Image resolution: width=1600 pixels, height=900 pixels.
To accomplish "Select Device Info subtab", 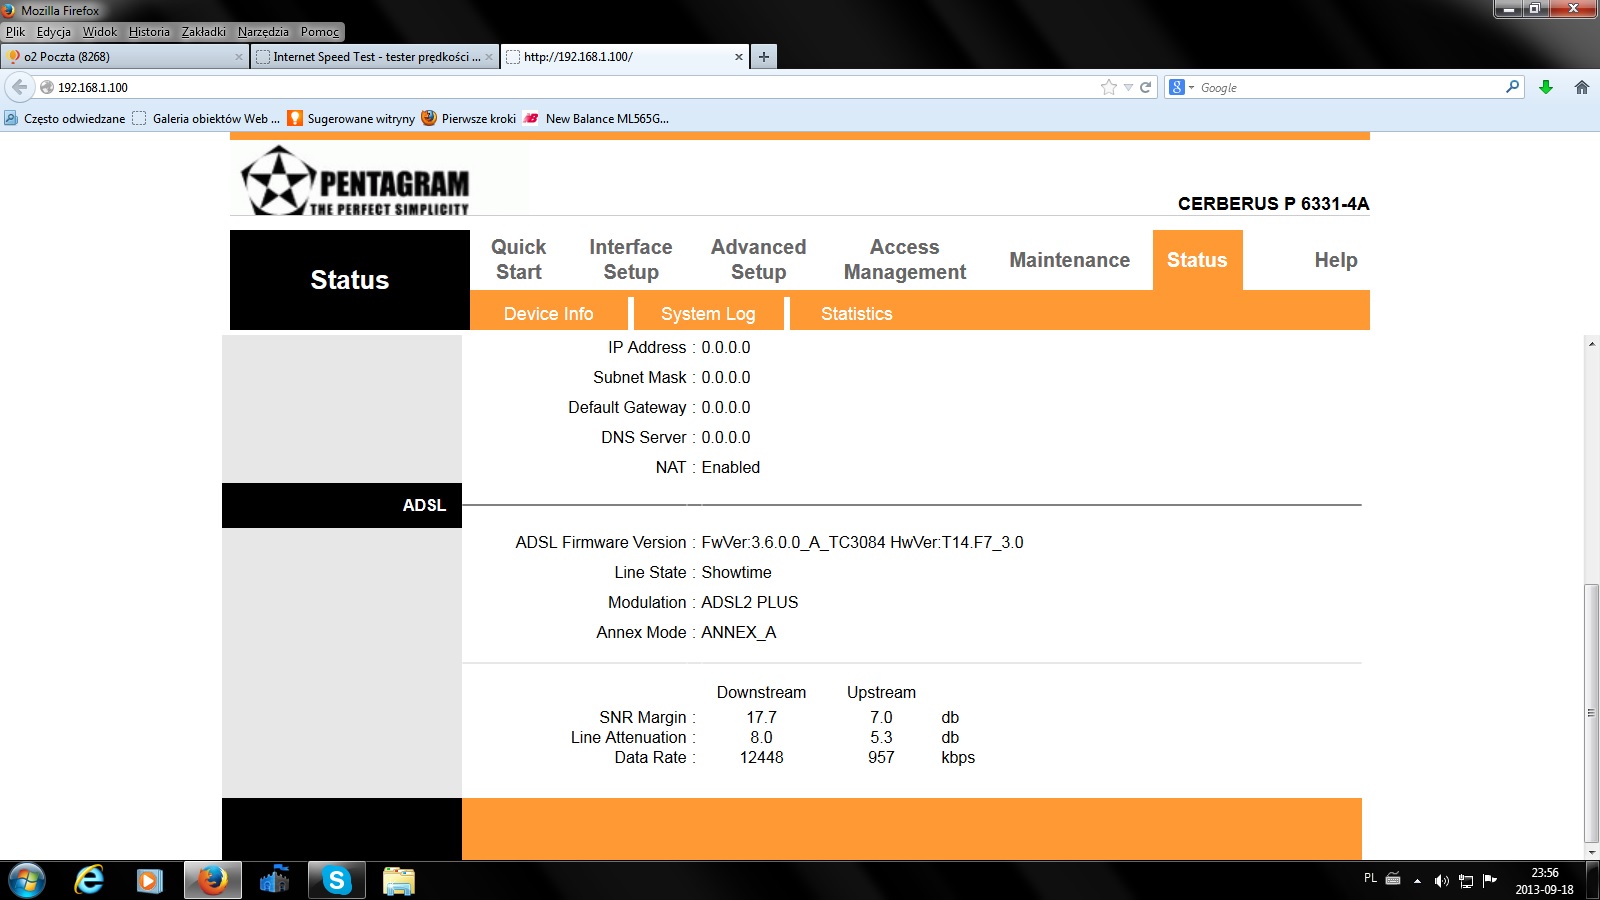I will [548, 314].
